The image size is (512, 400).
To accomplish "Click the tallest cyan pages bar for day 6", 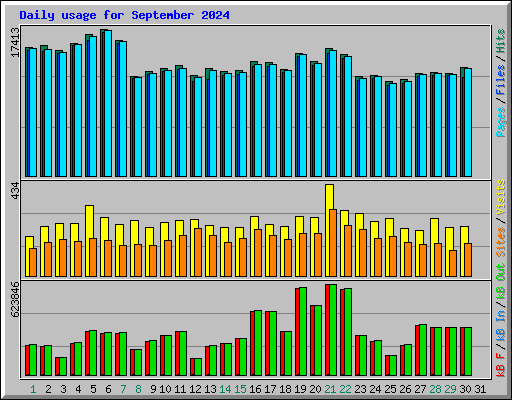I will pos(108,104).
